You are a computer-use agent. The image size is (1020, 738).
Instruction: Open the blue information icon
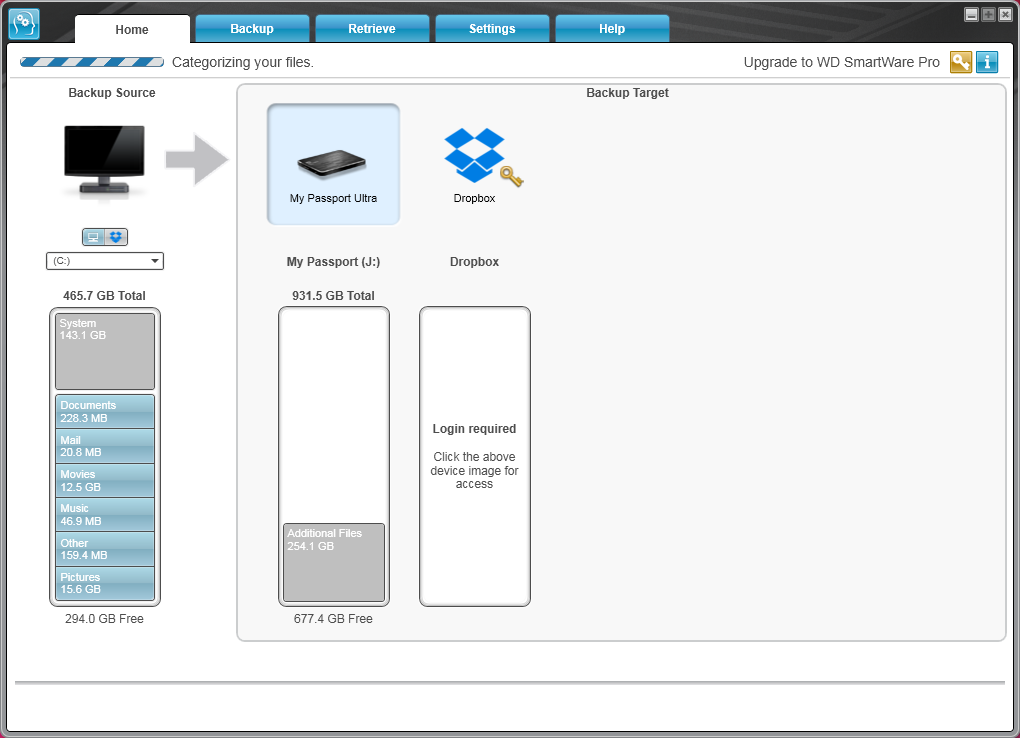(x=987, y=62)
